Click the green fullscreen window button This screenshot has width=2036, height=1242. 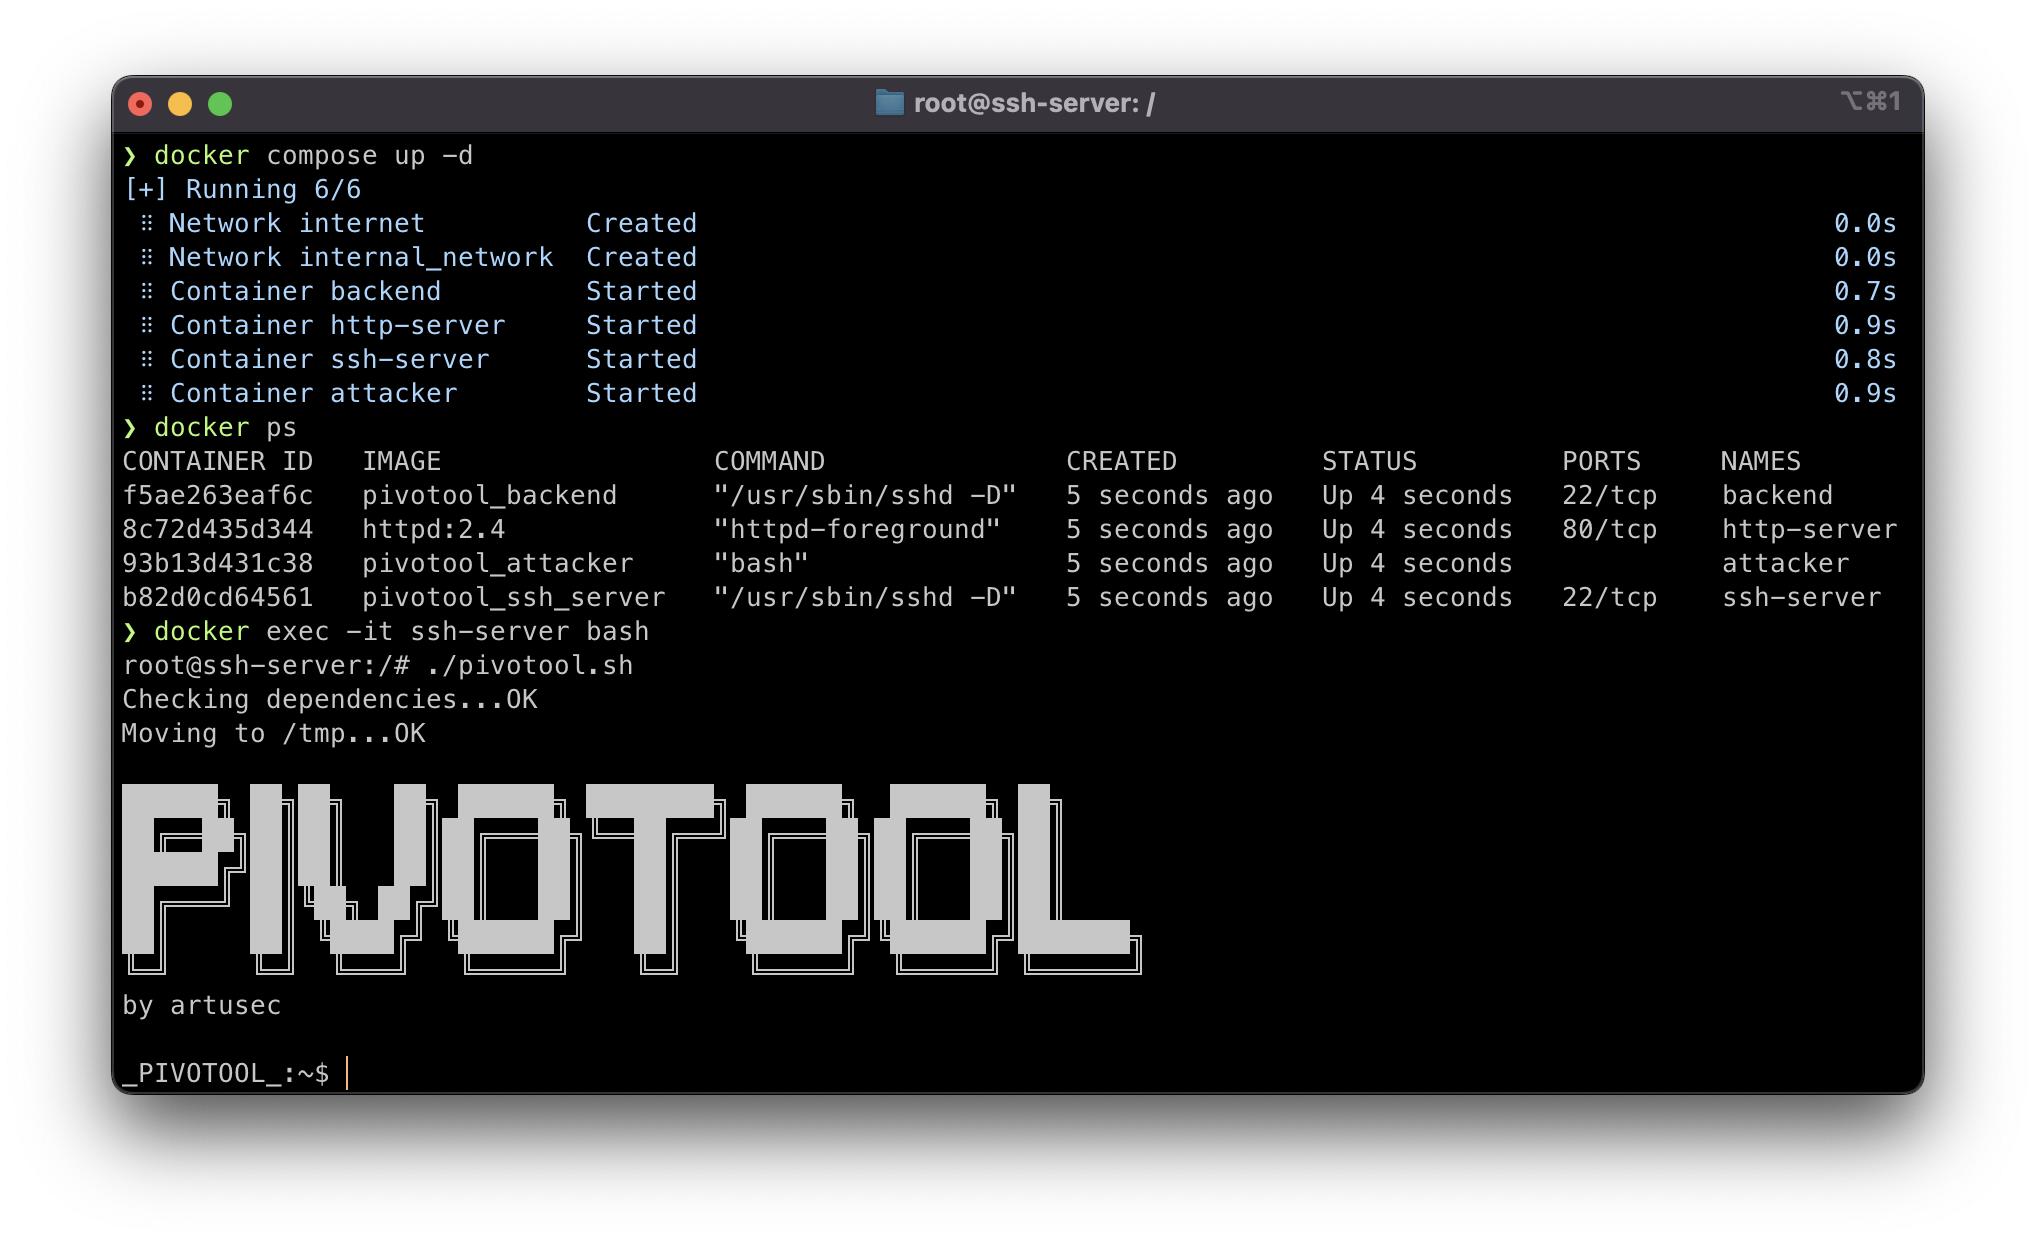tap(220, 104)
